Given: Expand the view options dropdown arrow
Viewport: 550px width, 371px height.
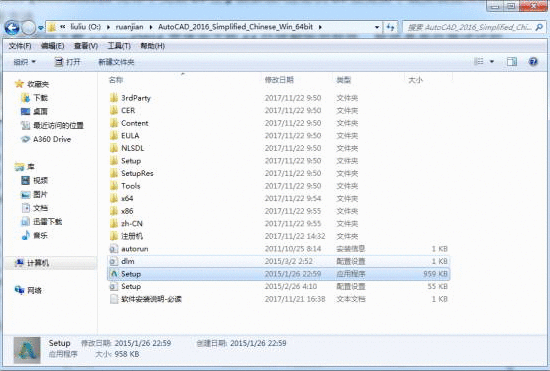Looking at the screenshot, I should point(492,62).
